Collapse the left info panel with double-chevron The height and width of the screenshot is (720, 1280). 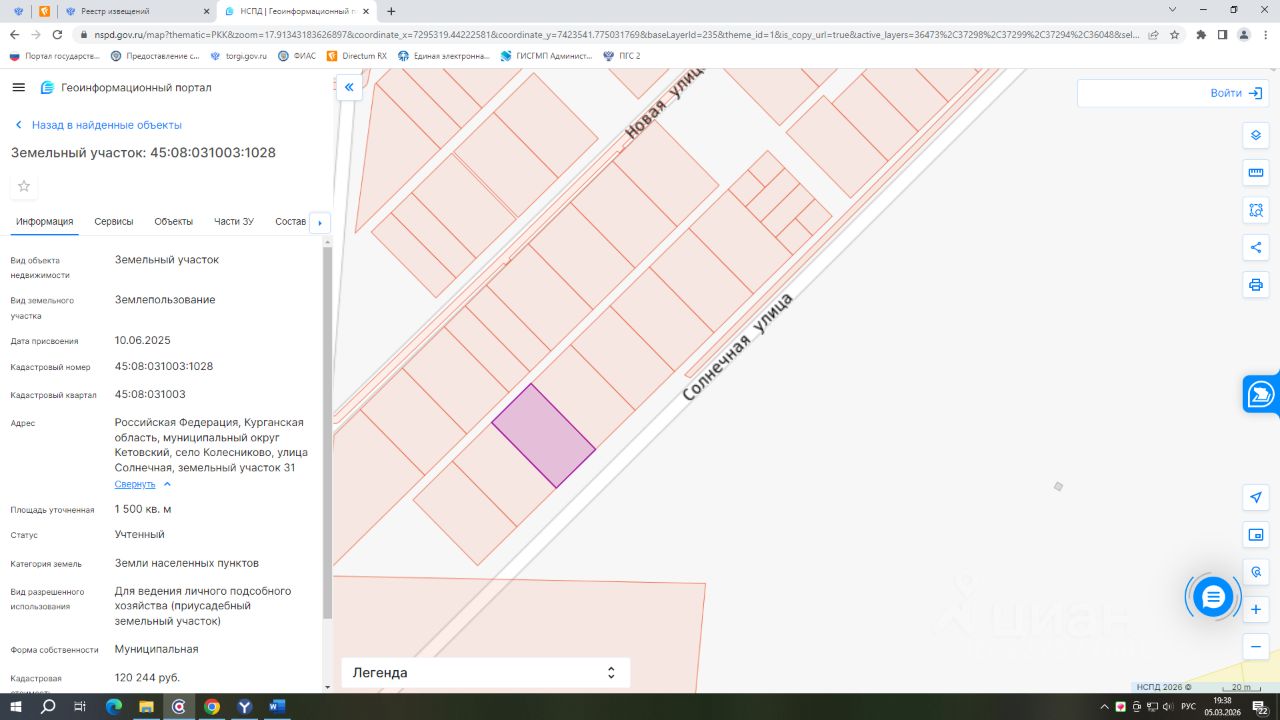coord(349,88)
